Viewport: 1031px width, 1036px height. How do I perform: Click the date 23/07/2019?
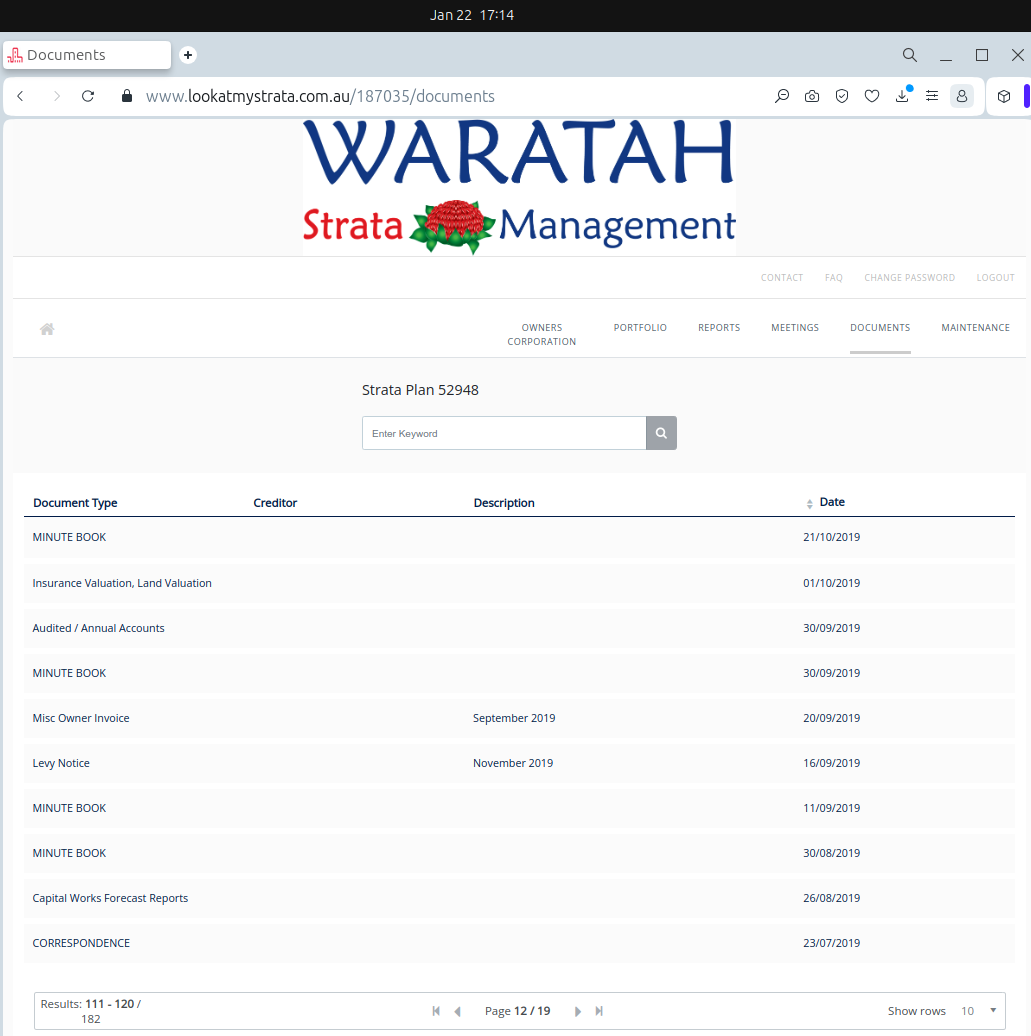pos(831,943)
